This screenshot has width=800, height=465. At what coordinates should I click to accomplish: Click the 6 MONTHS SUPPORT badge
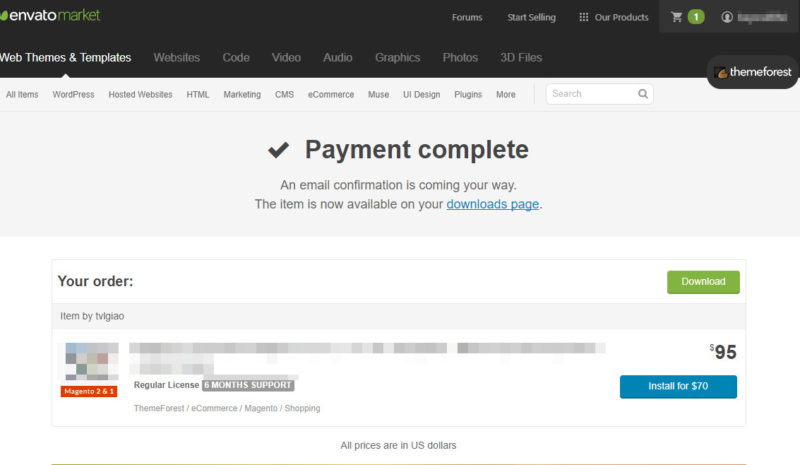point(248,385)
